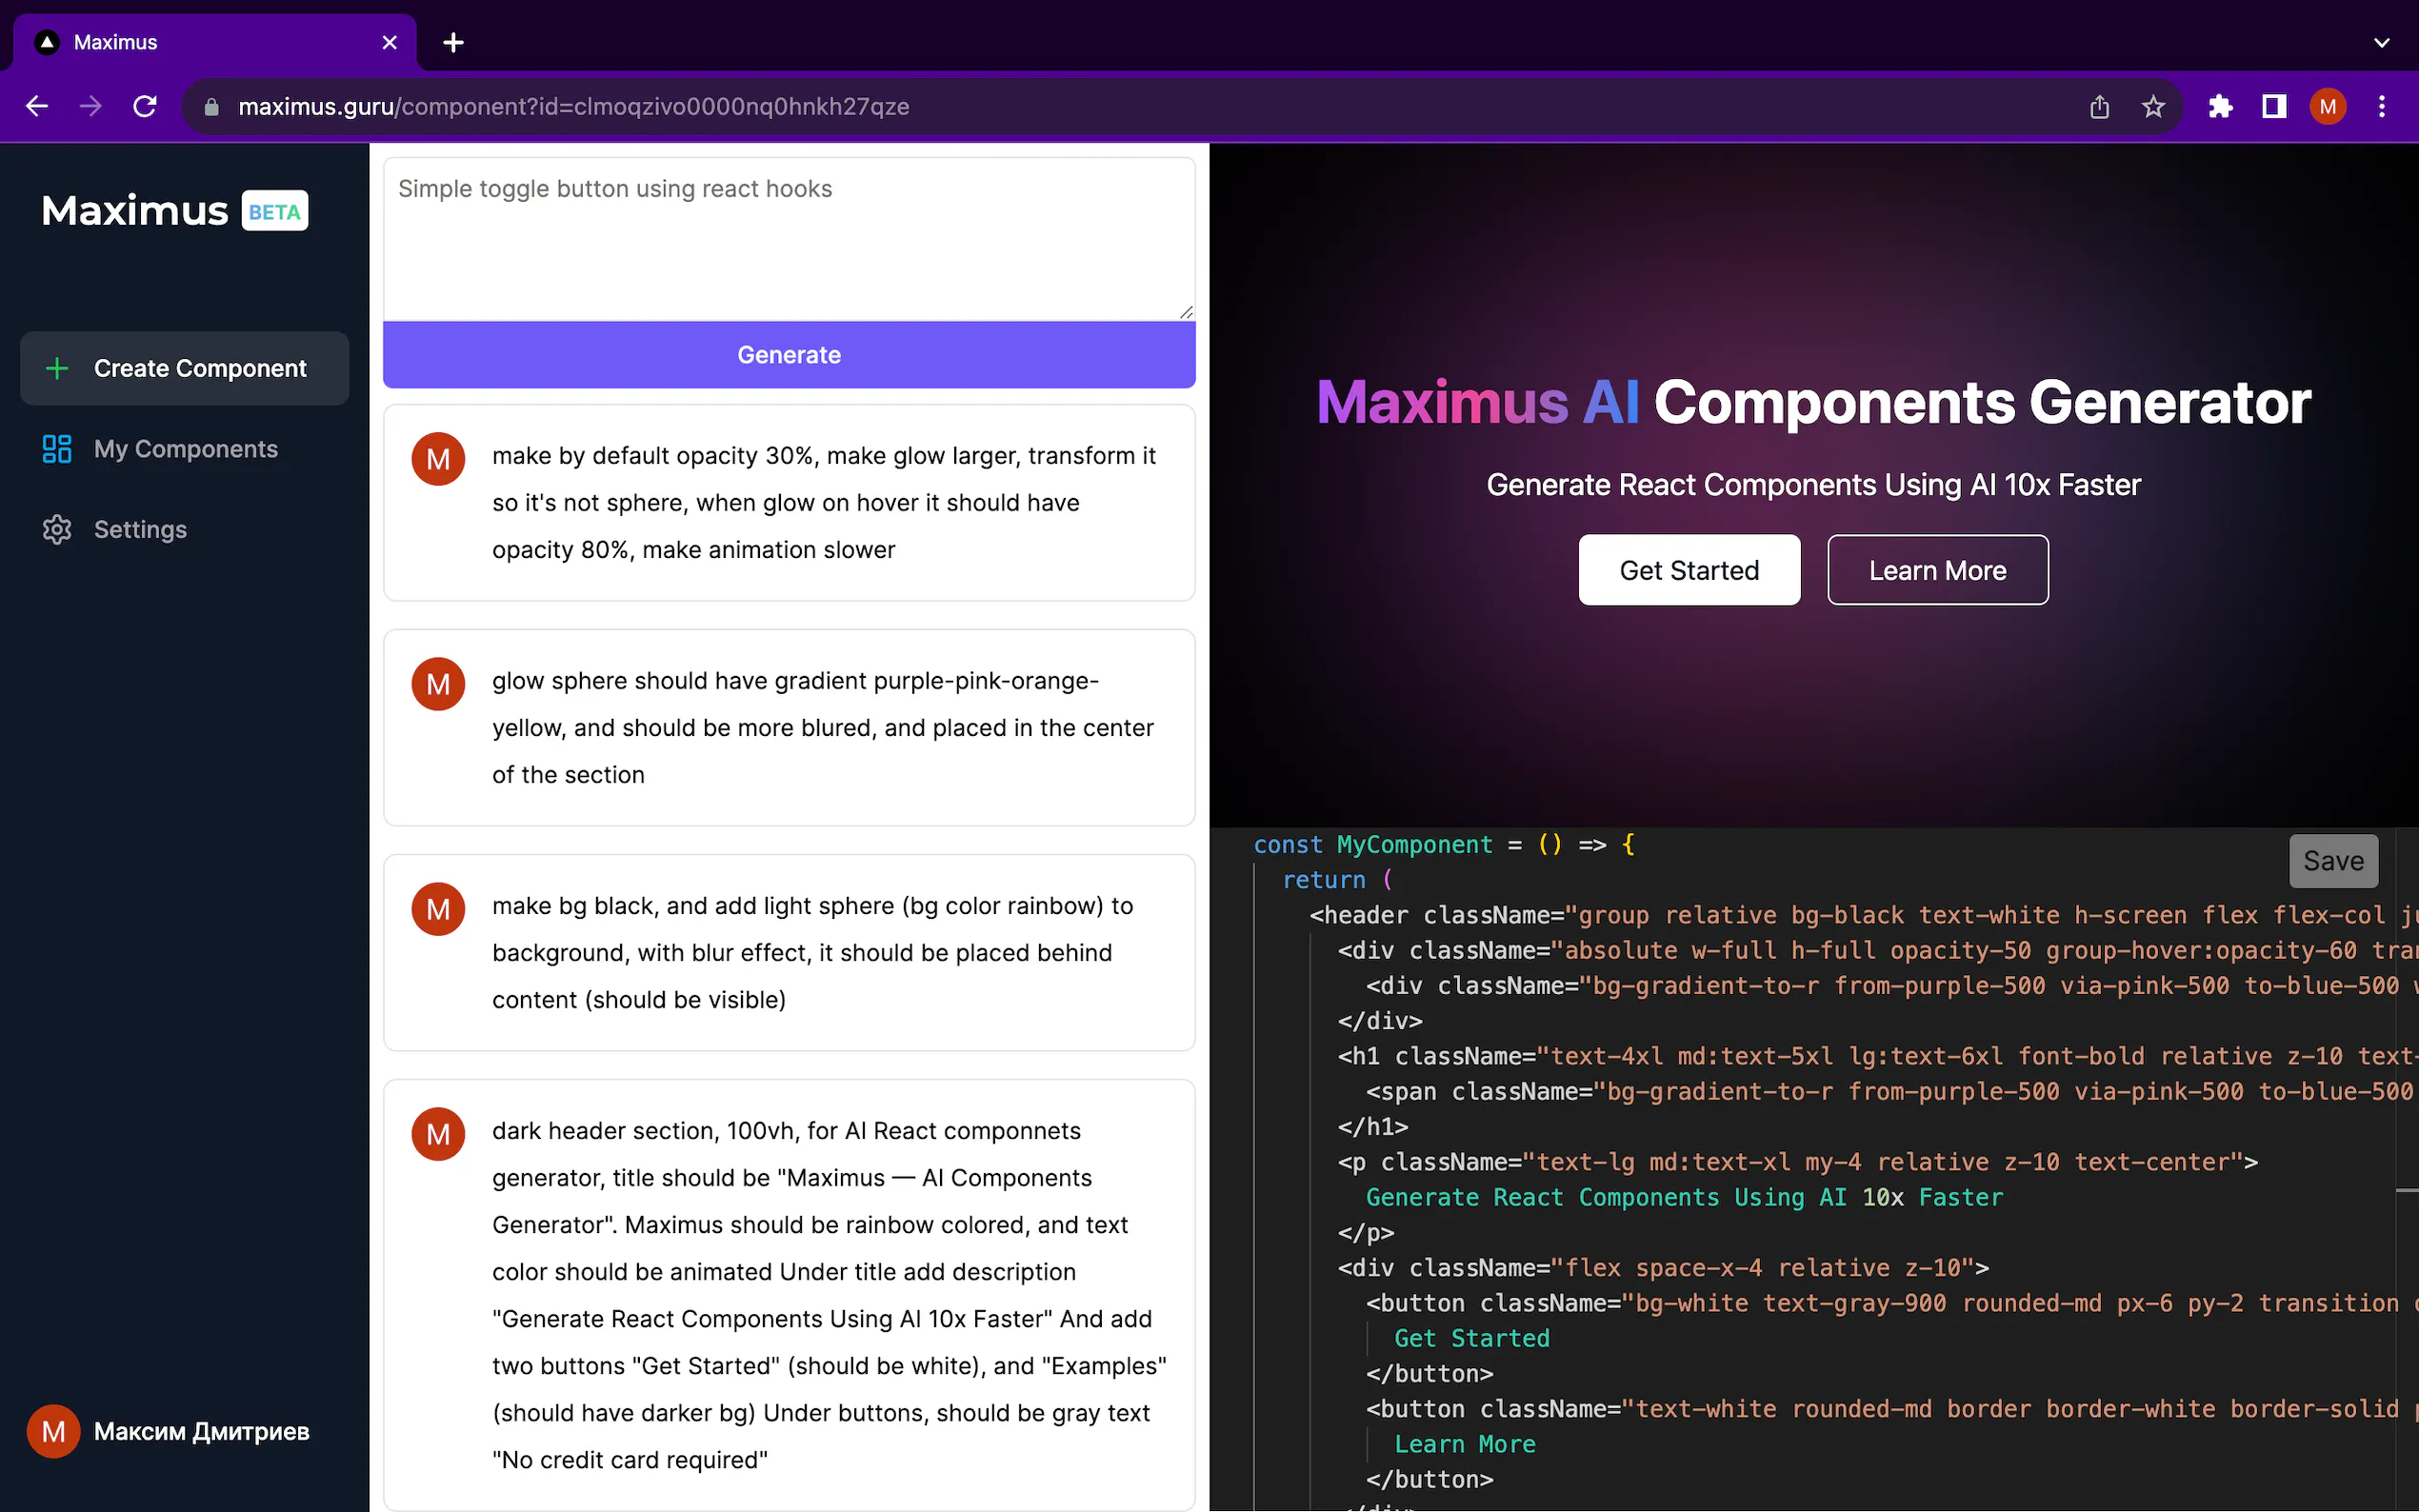Click the share page icon
Viewport: 2419px width, 1512px height.
2099,106
